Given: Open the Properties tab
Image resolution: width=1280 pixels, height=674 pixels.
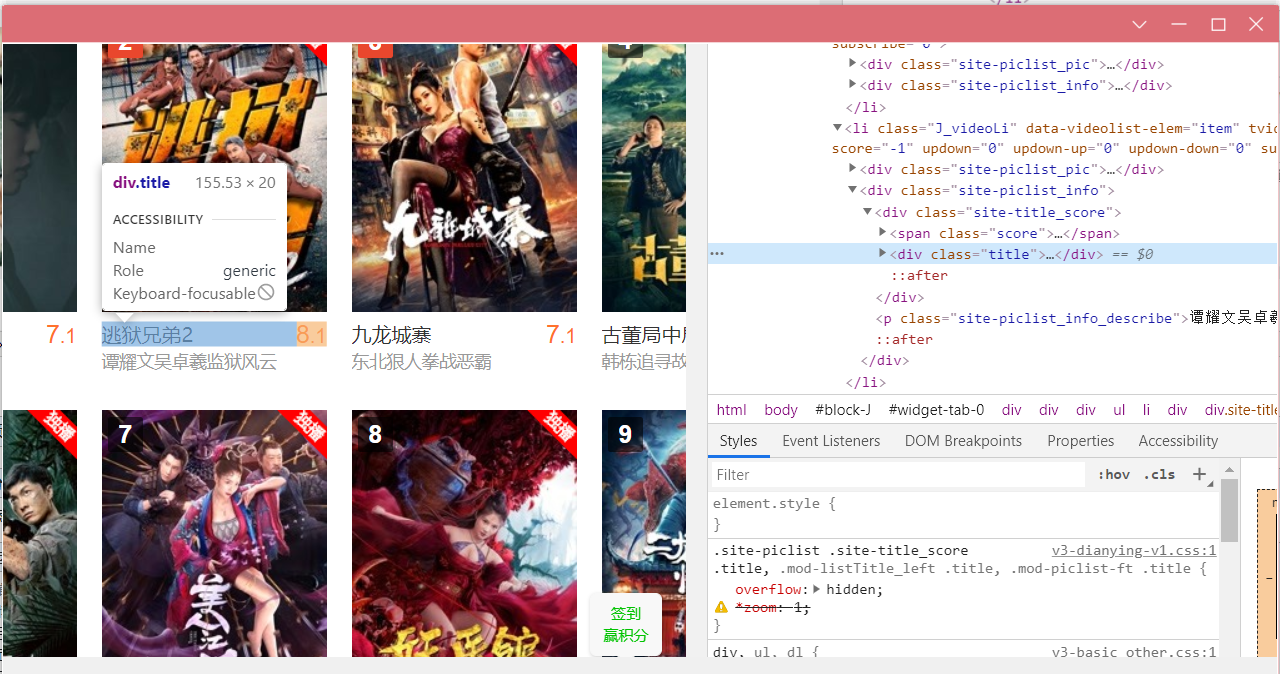Looking at the screenshot, I should pos(1081,441).
